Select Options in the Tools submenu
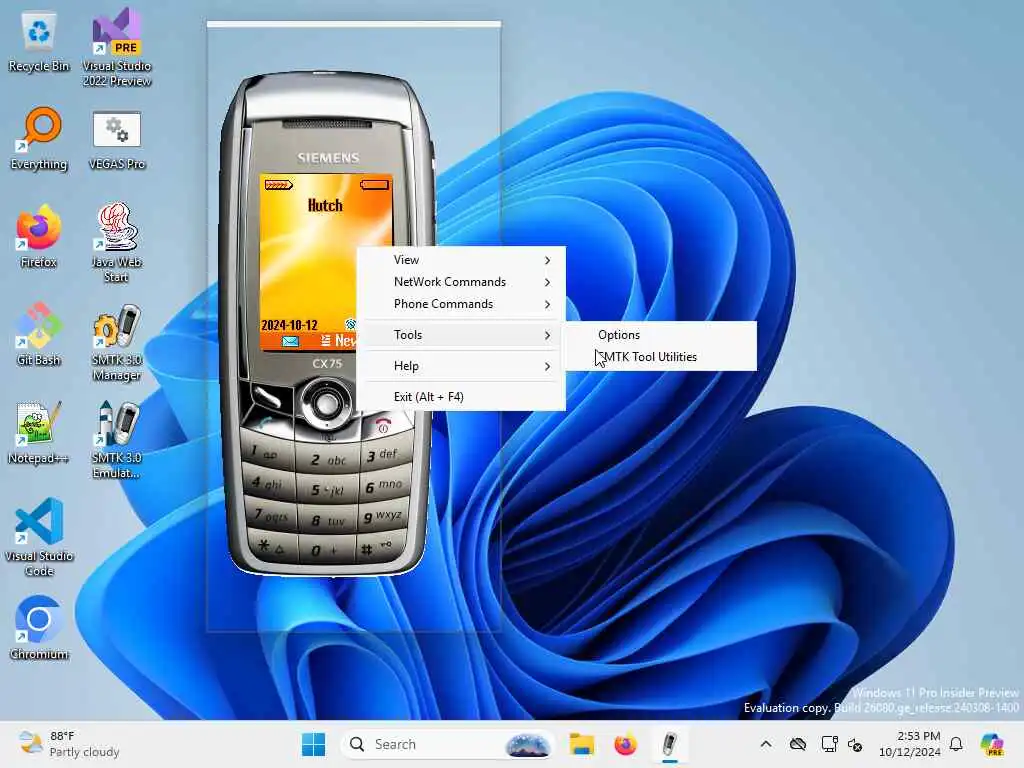Image resolution: width=1024 pixels, height=768 pixels. (x=661, y=335)
